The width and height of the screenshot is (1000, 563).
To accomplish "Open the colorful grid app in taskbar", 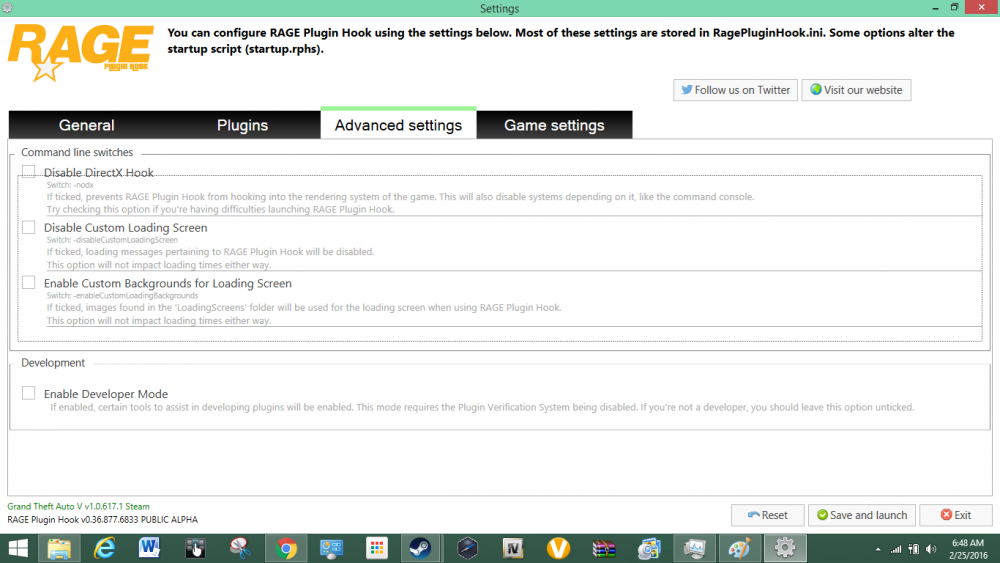I will pos(376,548).
